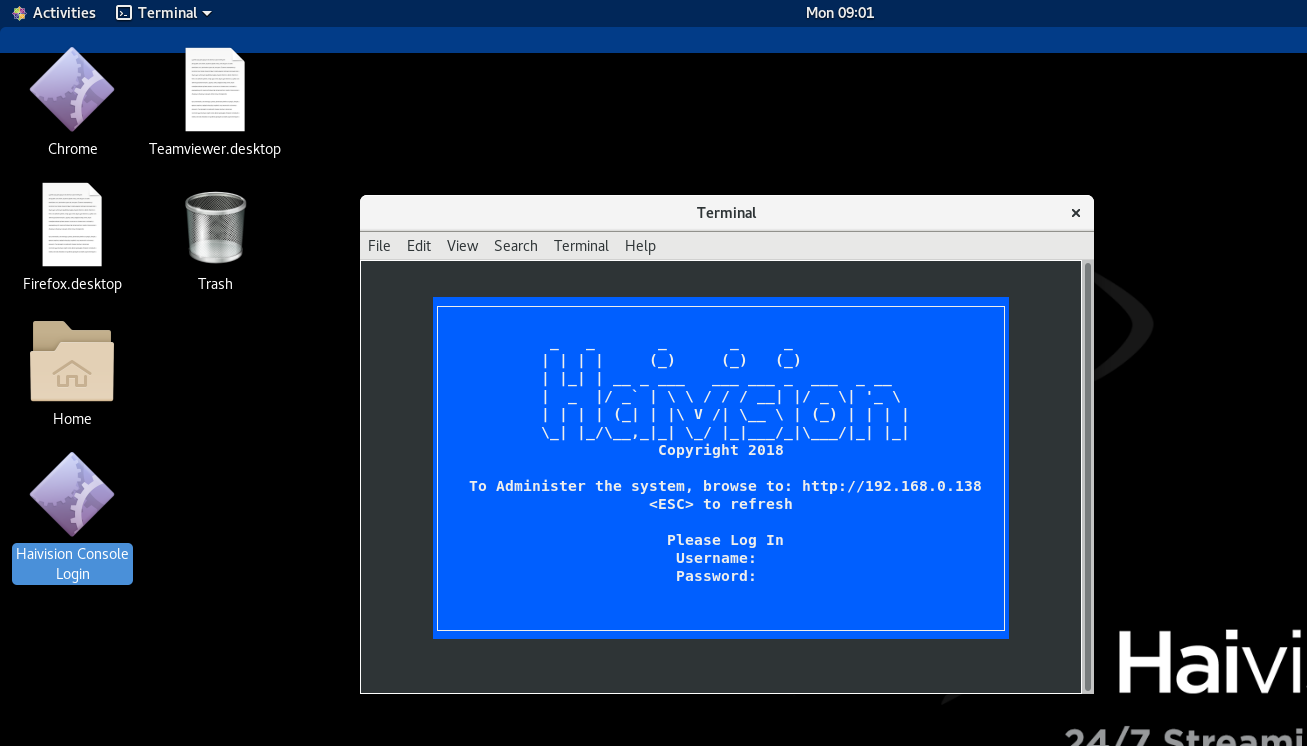Open the Help menu in Terminal
Image resolution: width=1307 pixels, height=746 pixels.
click(x=640, y=246)
